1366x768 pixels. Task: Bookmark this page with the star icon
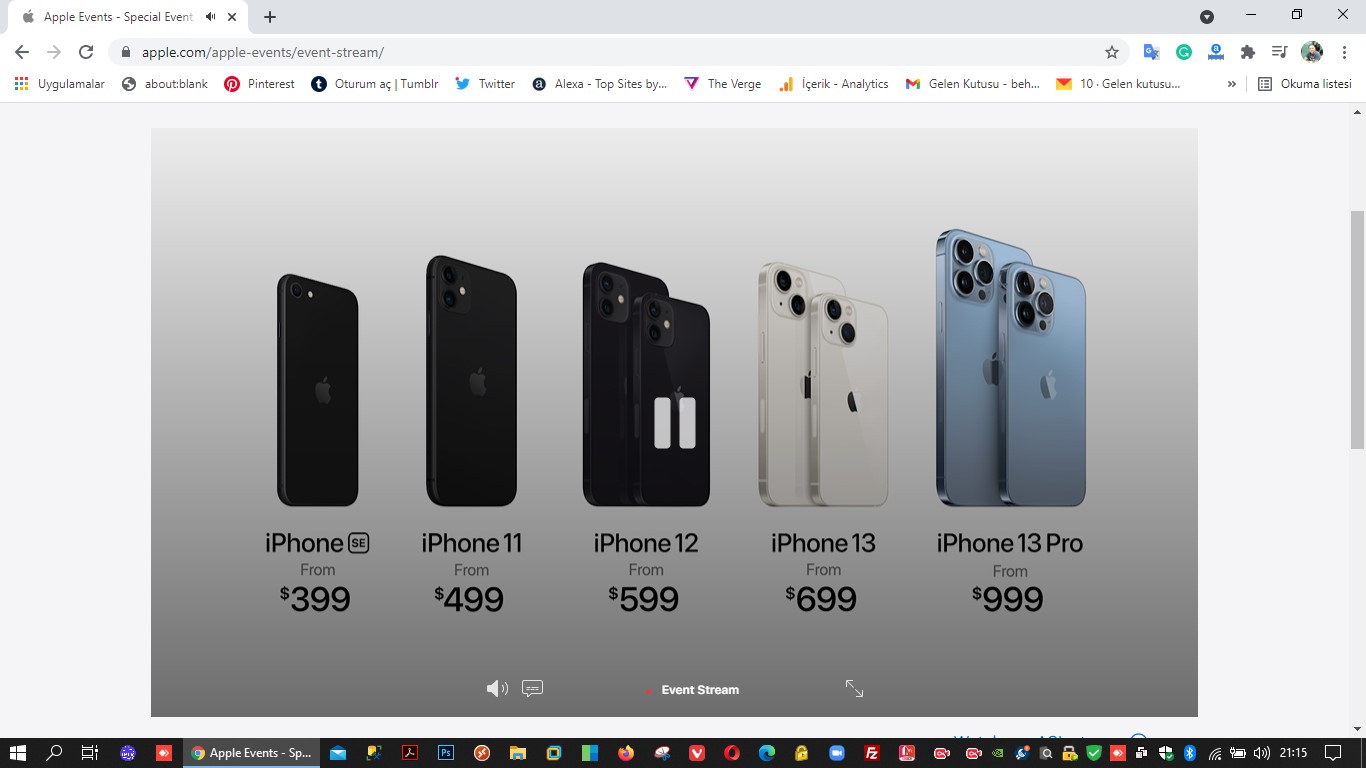[1112, 52]
